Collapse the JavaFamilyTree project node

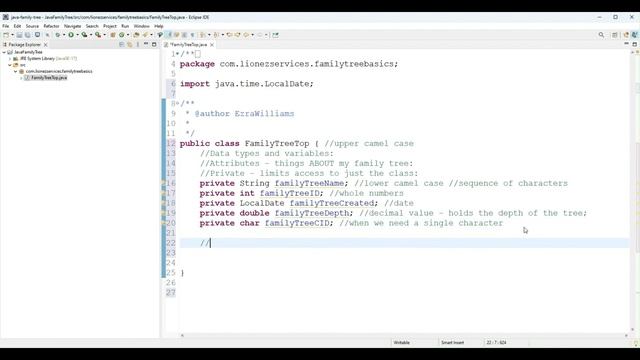click(x=4, y=52)
